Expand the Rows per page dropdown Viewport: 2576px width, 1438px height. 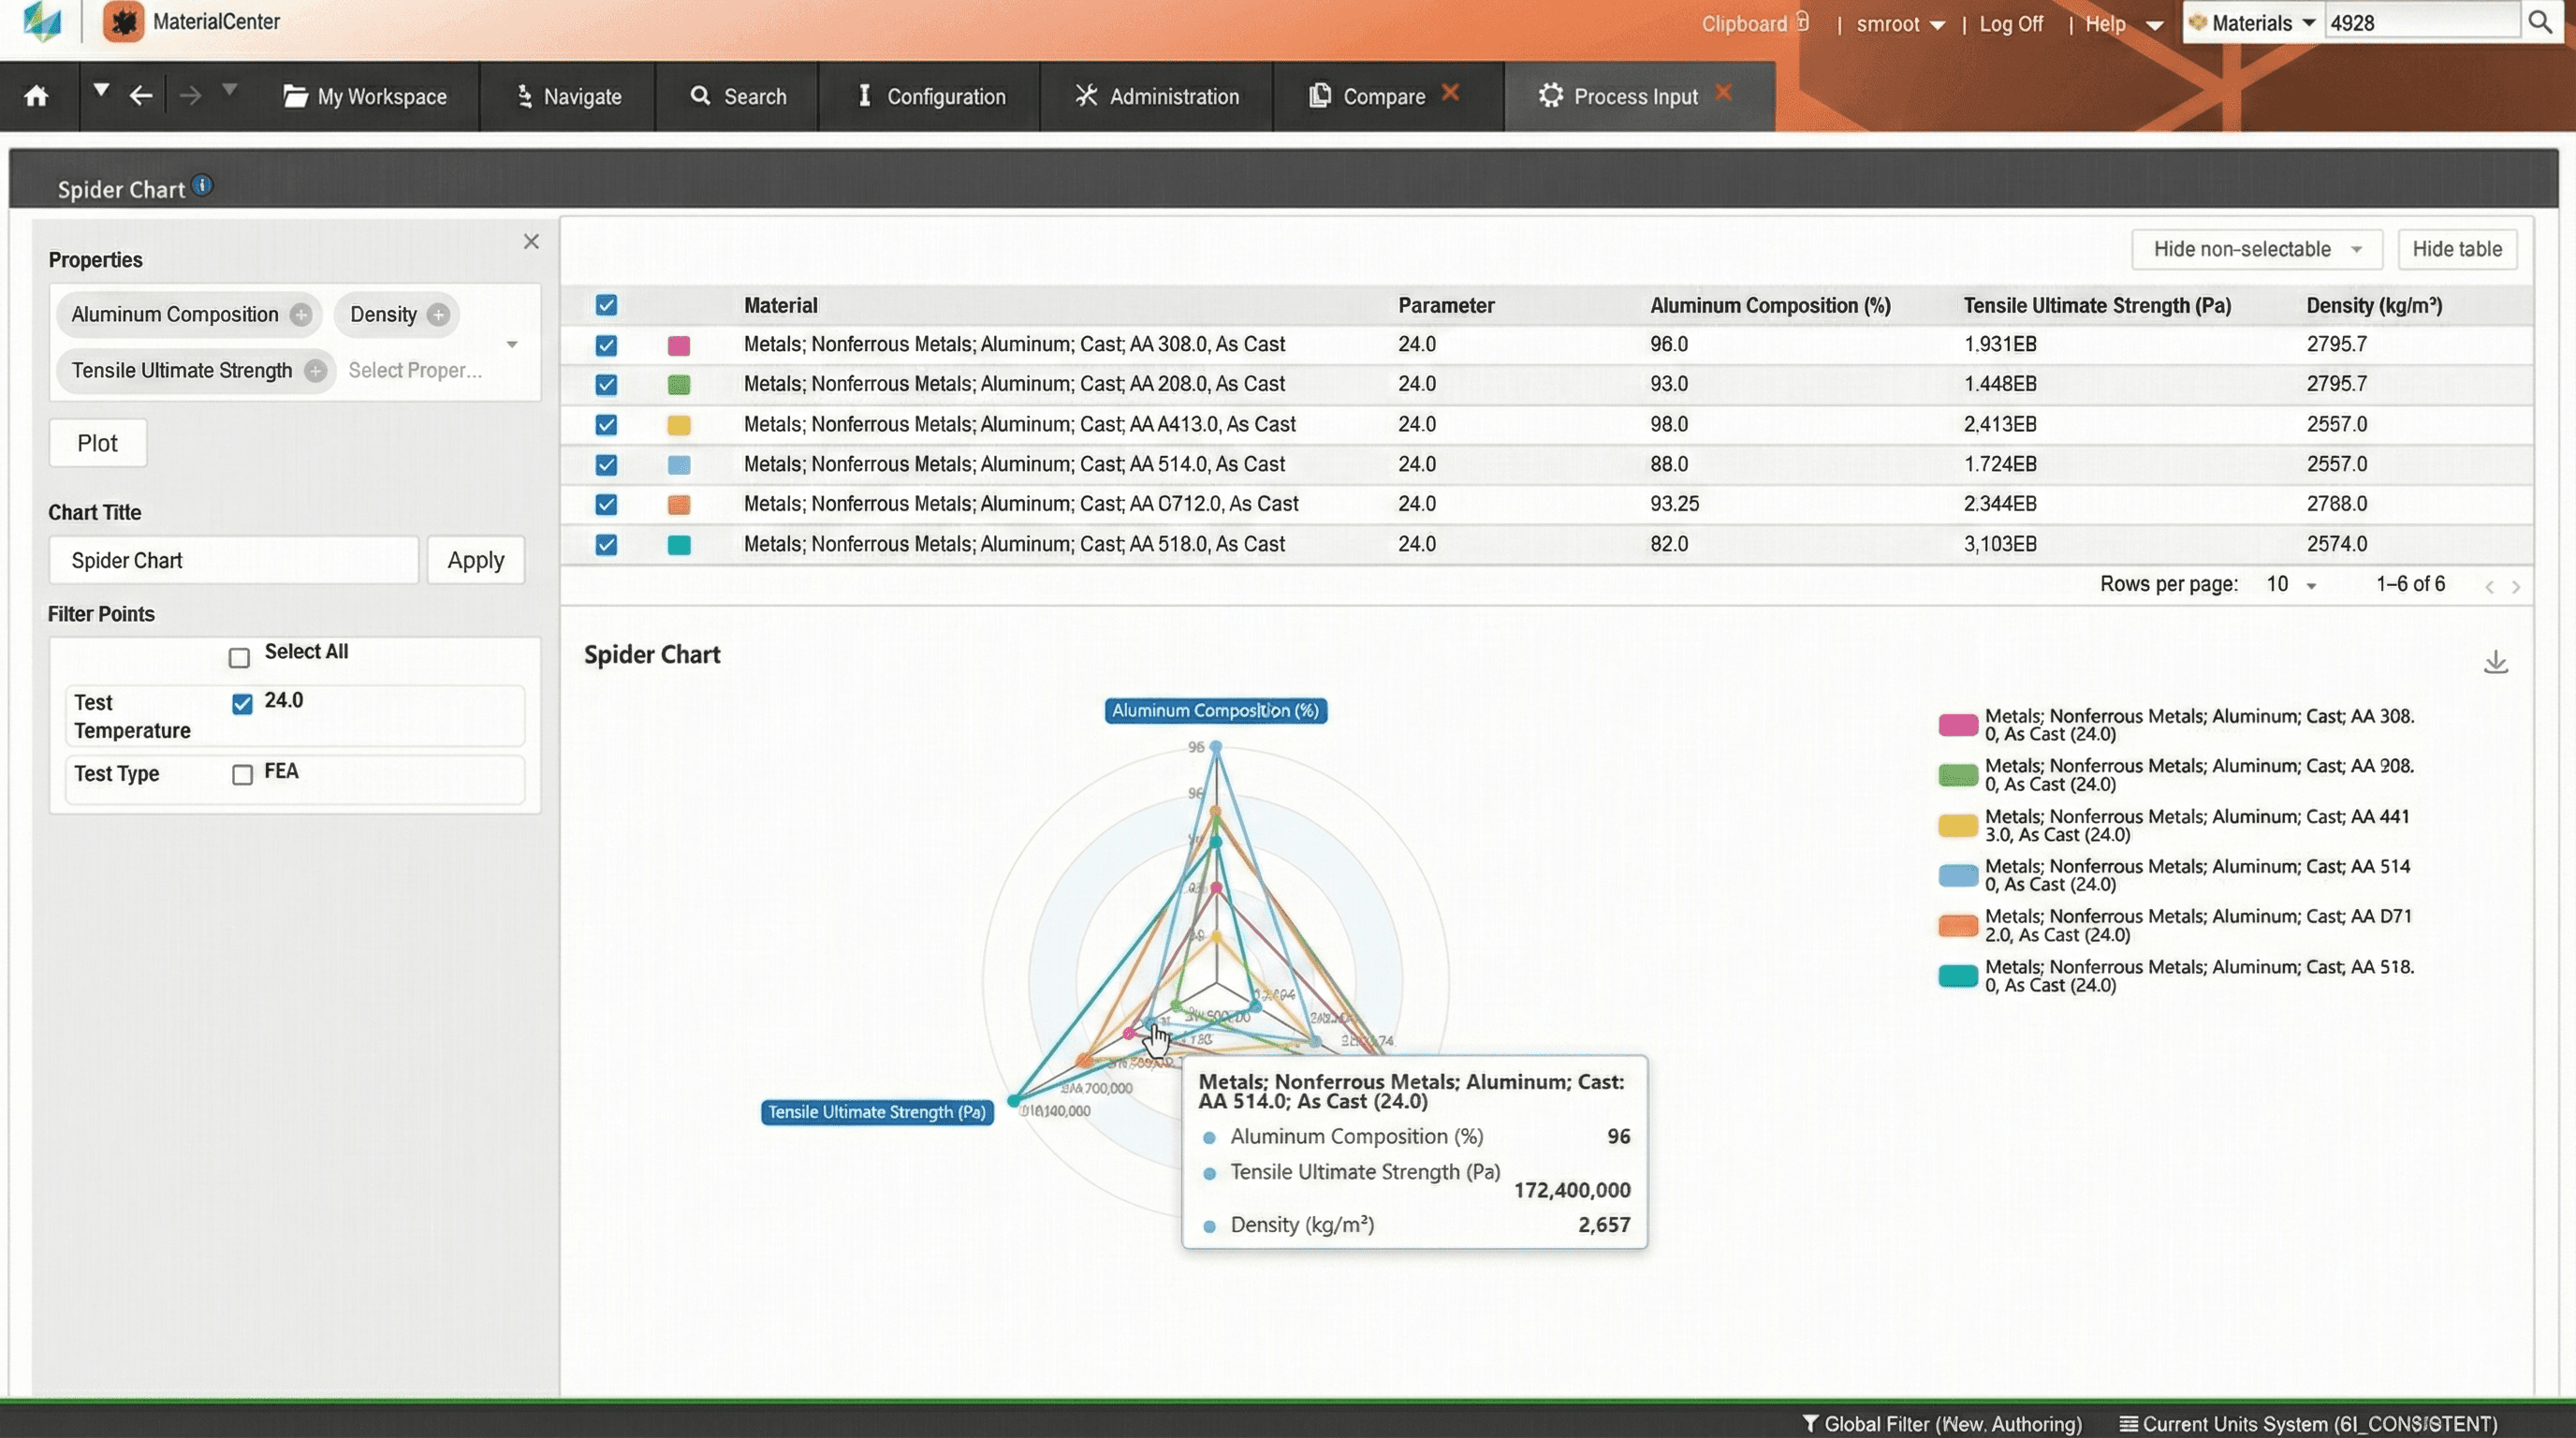point(2291,585)
